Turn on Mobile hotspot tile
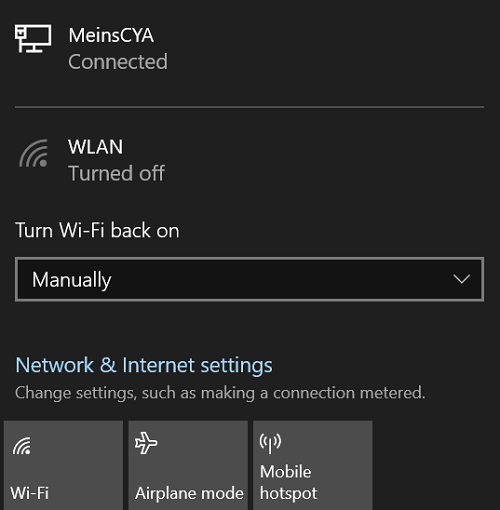The width and height of the screenshot is (500, 510). (313, 465)
